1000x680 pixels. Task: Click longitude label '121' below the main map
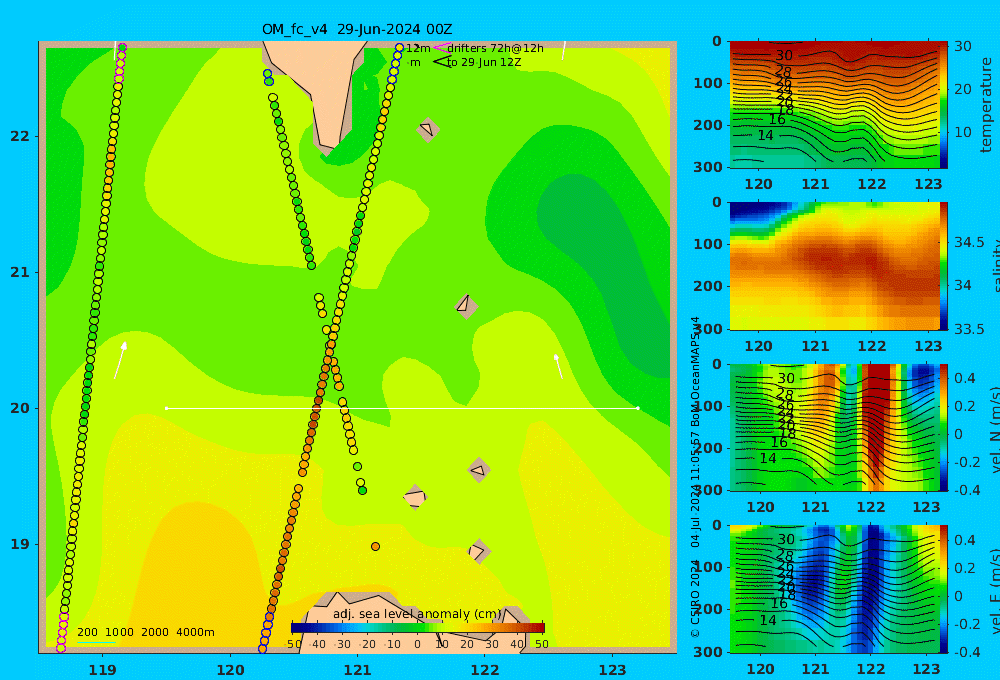358,670
